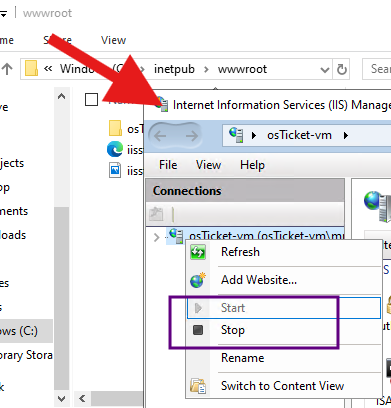The height and width of the screenshot is (408, 391).
Task: Click the double-chevron in Explorer address bar
Action: tap(48, 69)
